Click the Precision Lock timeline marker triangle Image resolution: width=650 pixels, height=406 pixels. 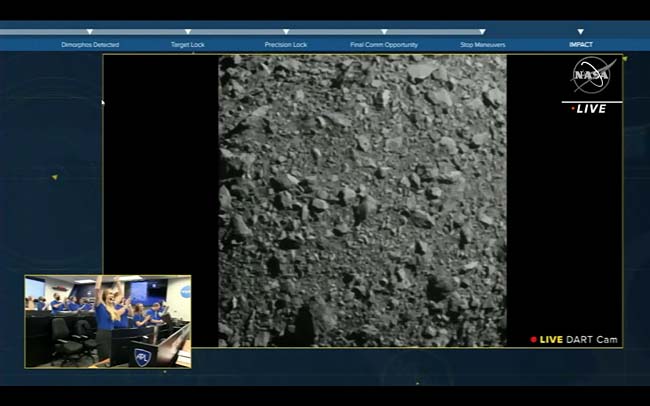click(x=286, y=32)
